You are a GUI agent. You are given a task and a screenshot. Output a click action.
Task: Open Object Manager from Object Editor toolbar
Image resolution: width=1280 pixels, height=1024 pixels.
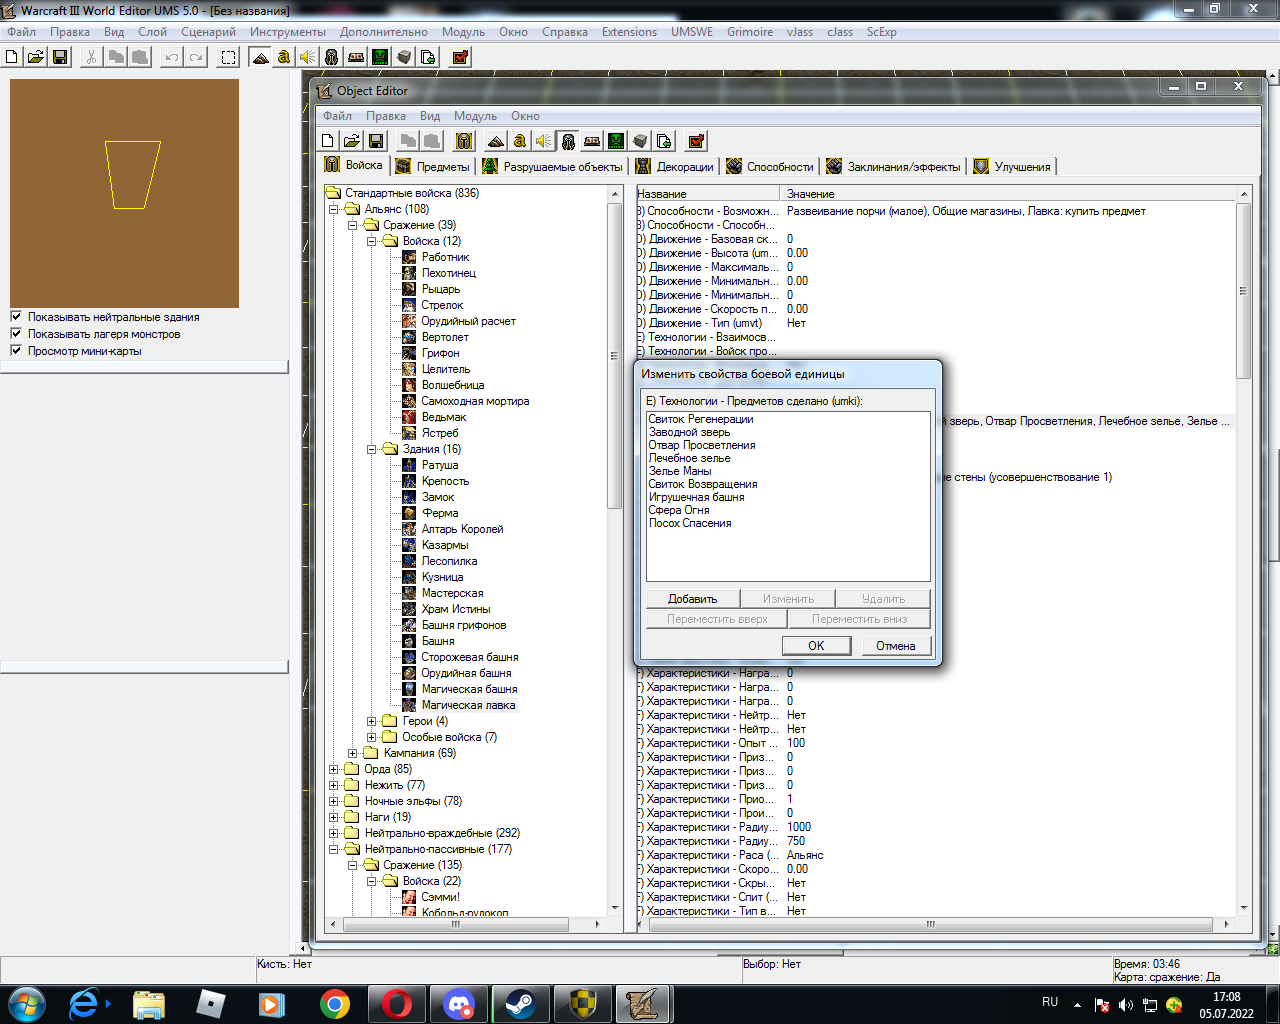point(640,141)
